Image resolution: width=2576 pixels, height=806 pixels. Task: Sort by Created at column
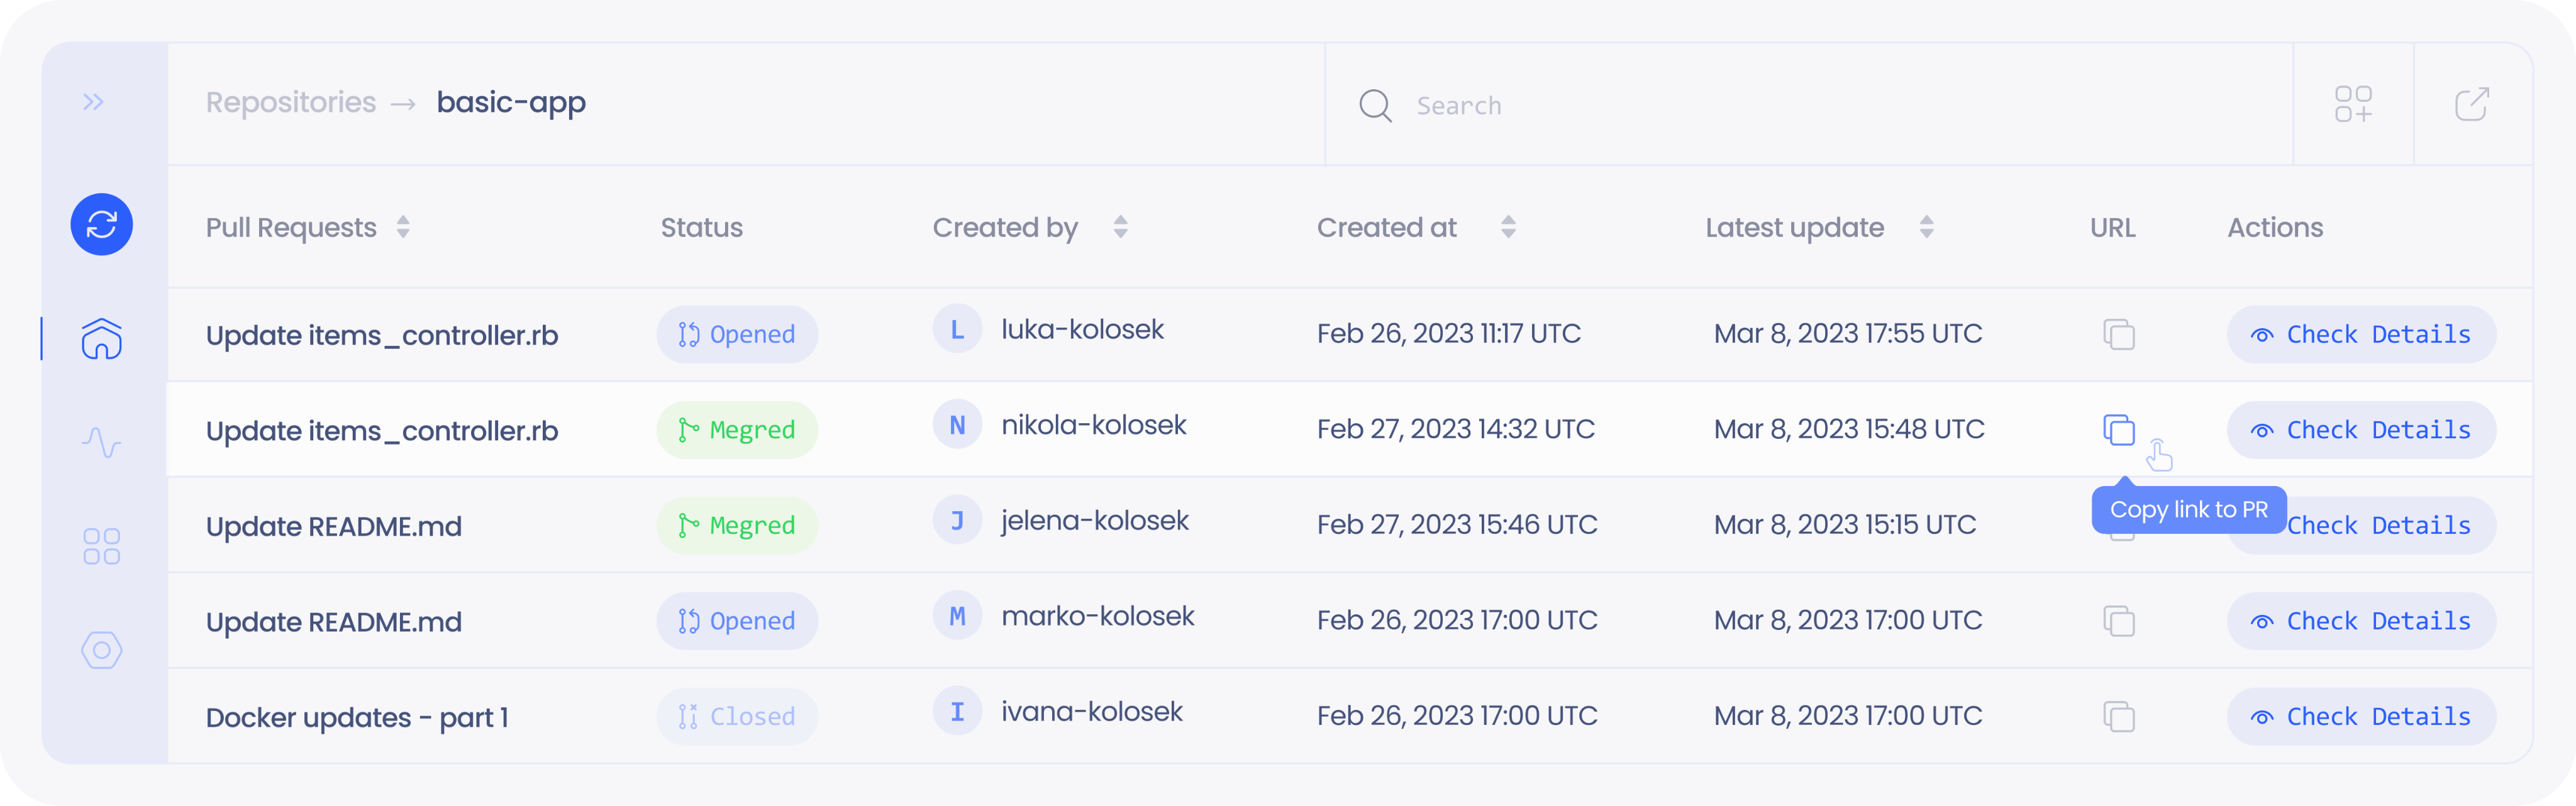(1508, 228)
